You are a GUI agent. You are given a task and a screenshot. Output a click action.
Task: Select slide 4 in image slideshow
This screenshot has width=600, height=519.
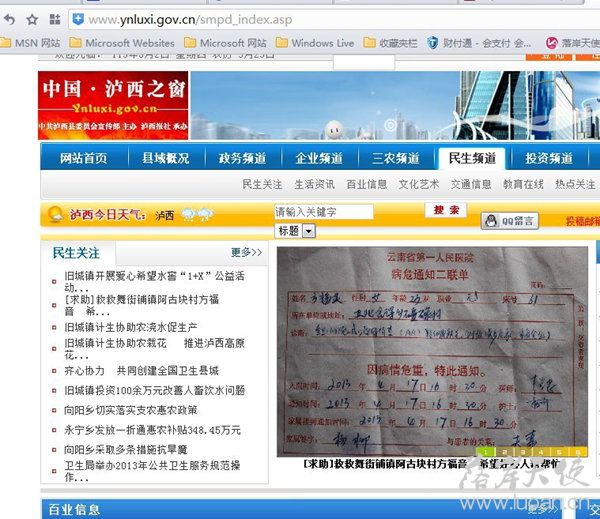point(541,452)
